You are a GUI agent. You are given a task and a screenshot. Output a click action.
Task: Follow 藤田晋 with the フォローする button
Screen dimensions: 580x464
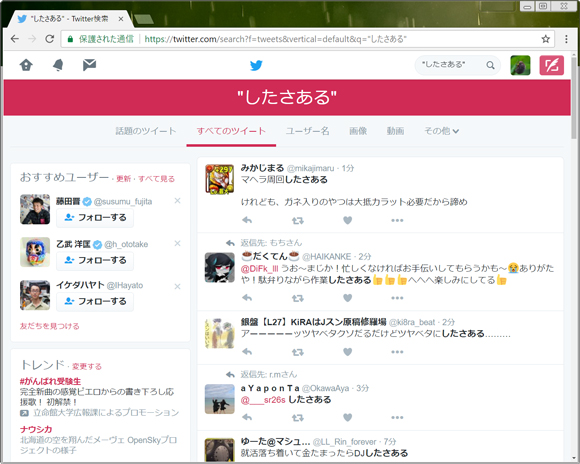pyautogui.click(x=95, y=218)
